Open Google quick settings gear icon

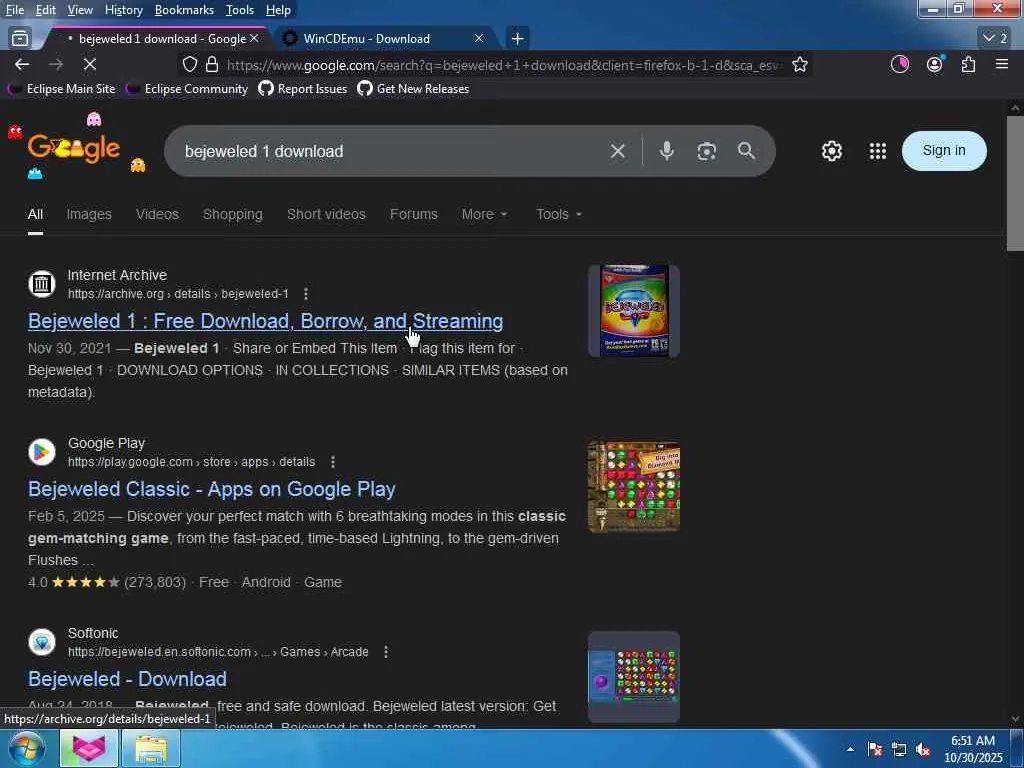coord(831,151)
